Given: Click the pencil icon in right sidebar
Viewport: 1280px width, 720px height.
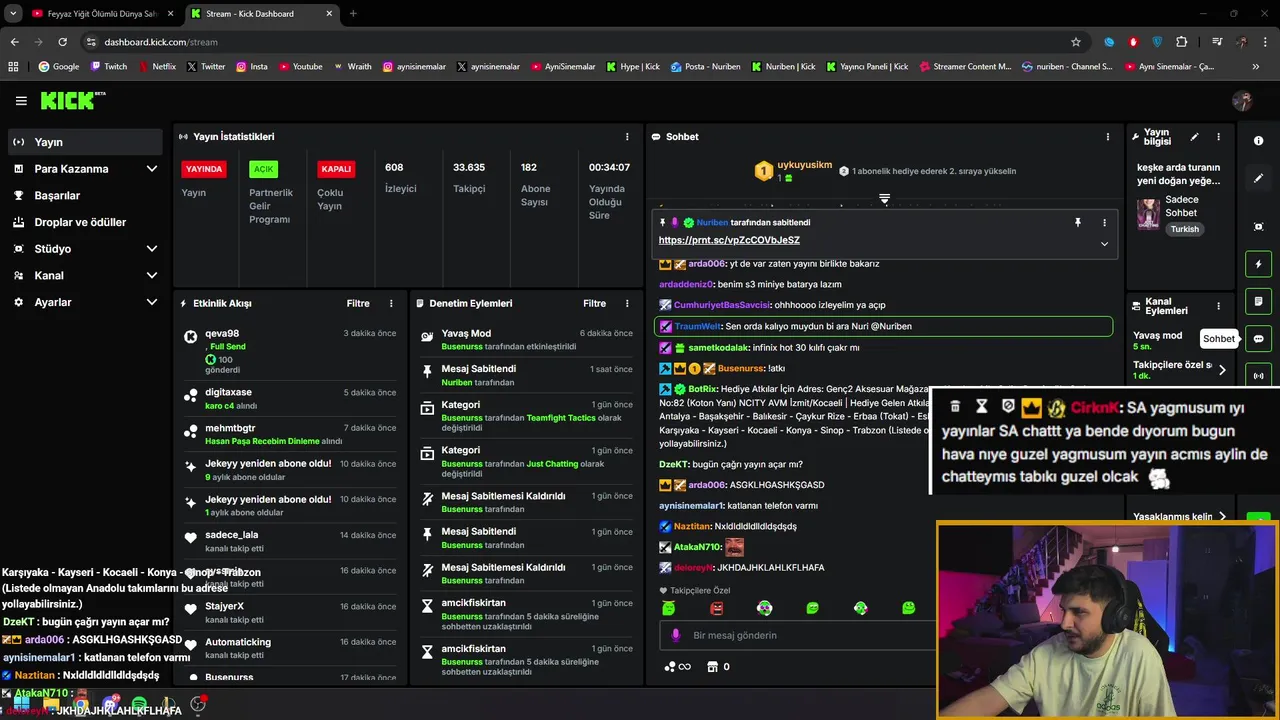Looking at the screenshot, I should pyautogui.click(x=1258, y=178).
